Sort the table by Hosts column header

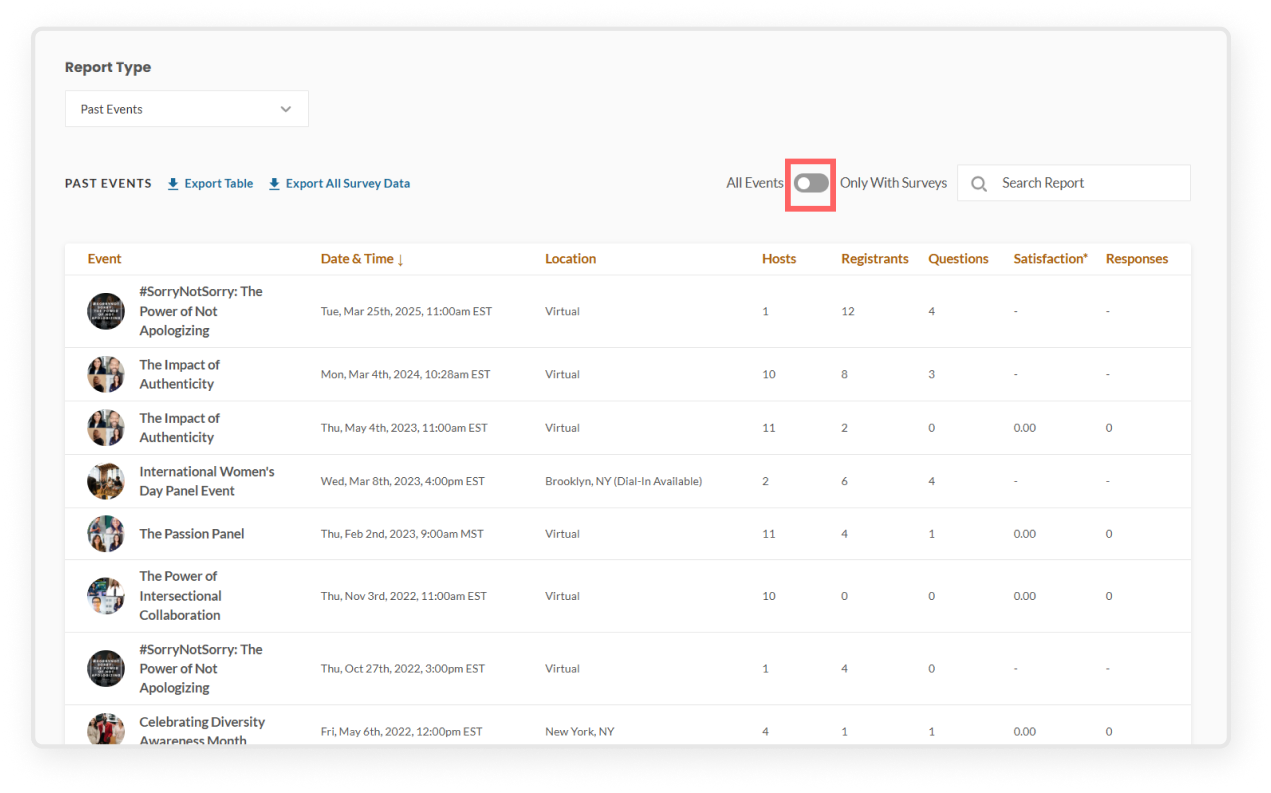[x=779, y=259]
